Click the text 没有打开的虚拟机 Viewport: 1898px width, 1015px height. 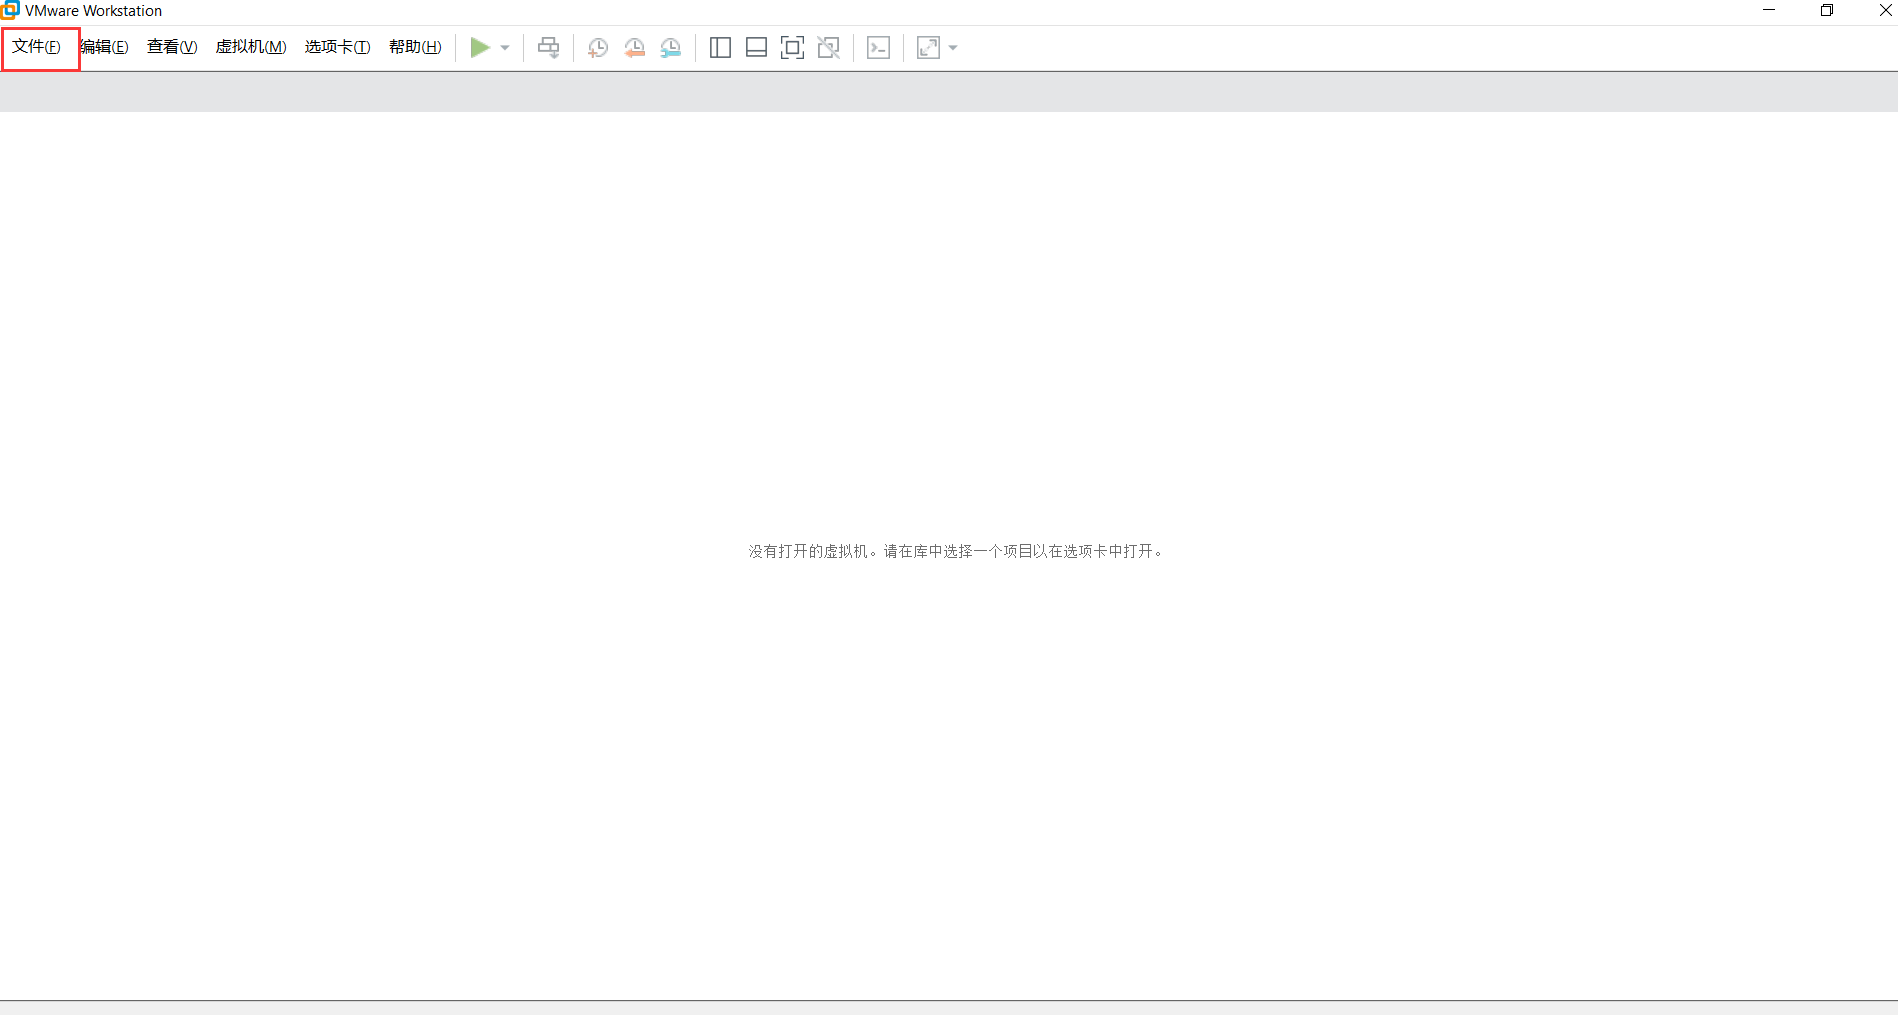click(808, 551)
